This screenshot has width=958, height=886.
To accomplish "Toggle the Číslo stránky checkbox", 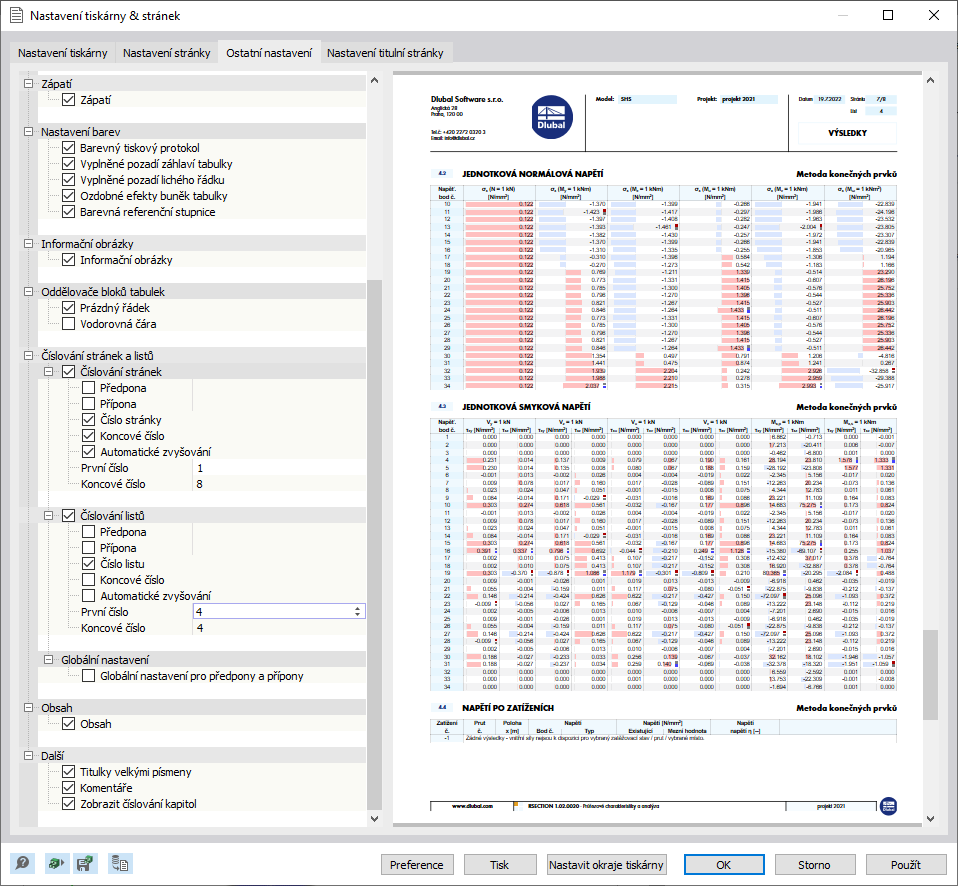I will point(89,420).
